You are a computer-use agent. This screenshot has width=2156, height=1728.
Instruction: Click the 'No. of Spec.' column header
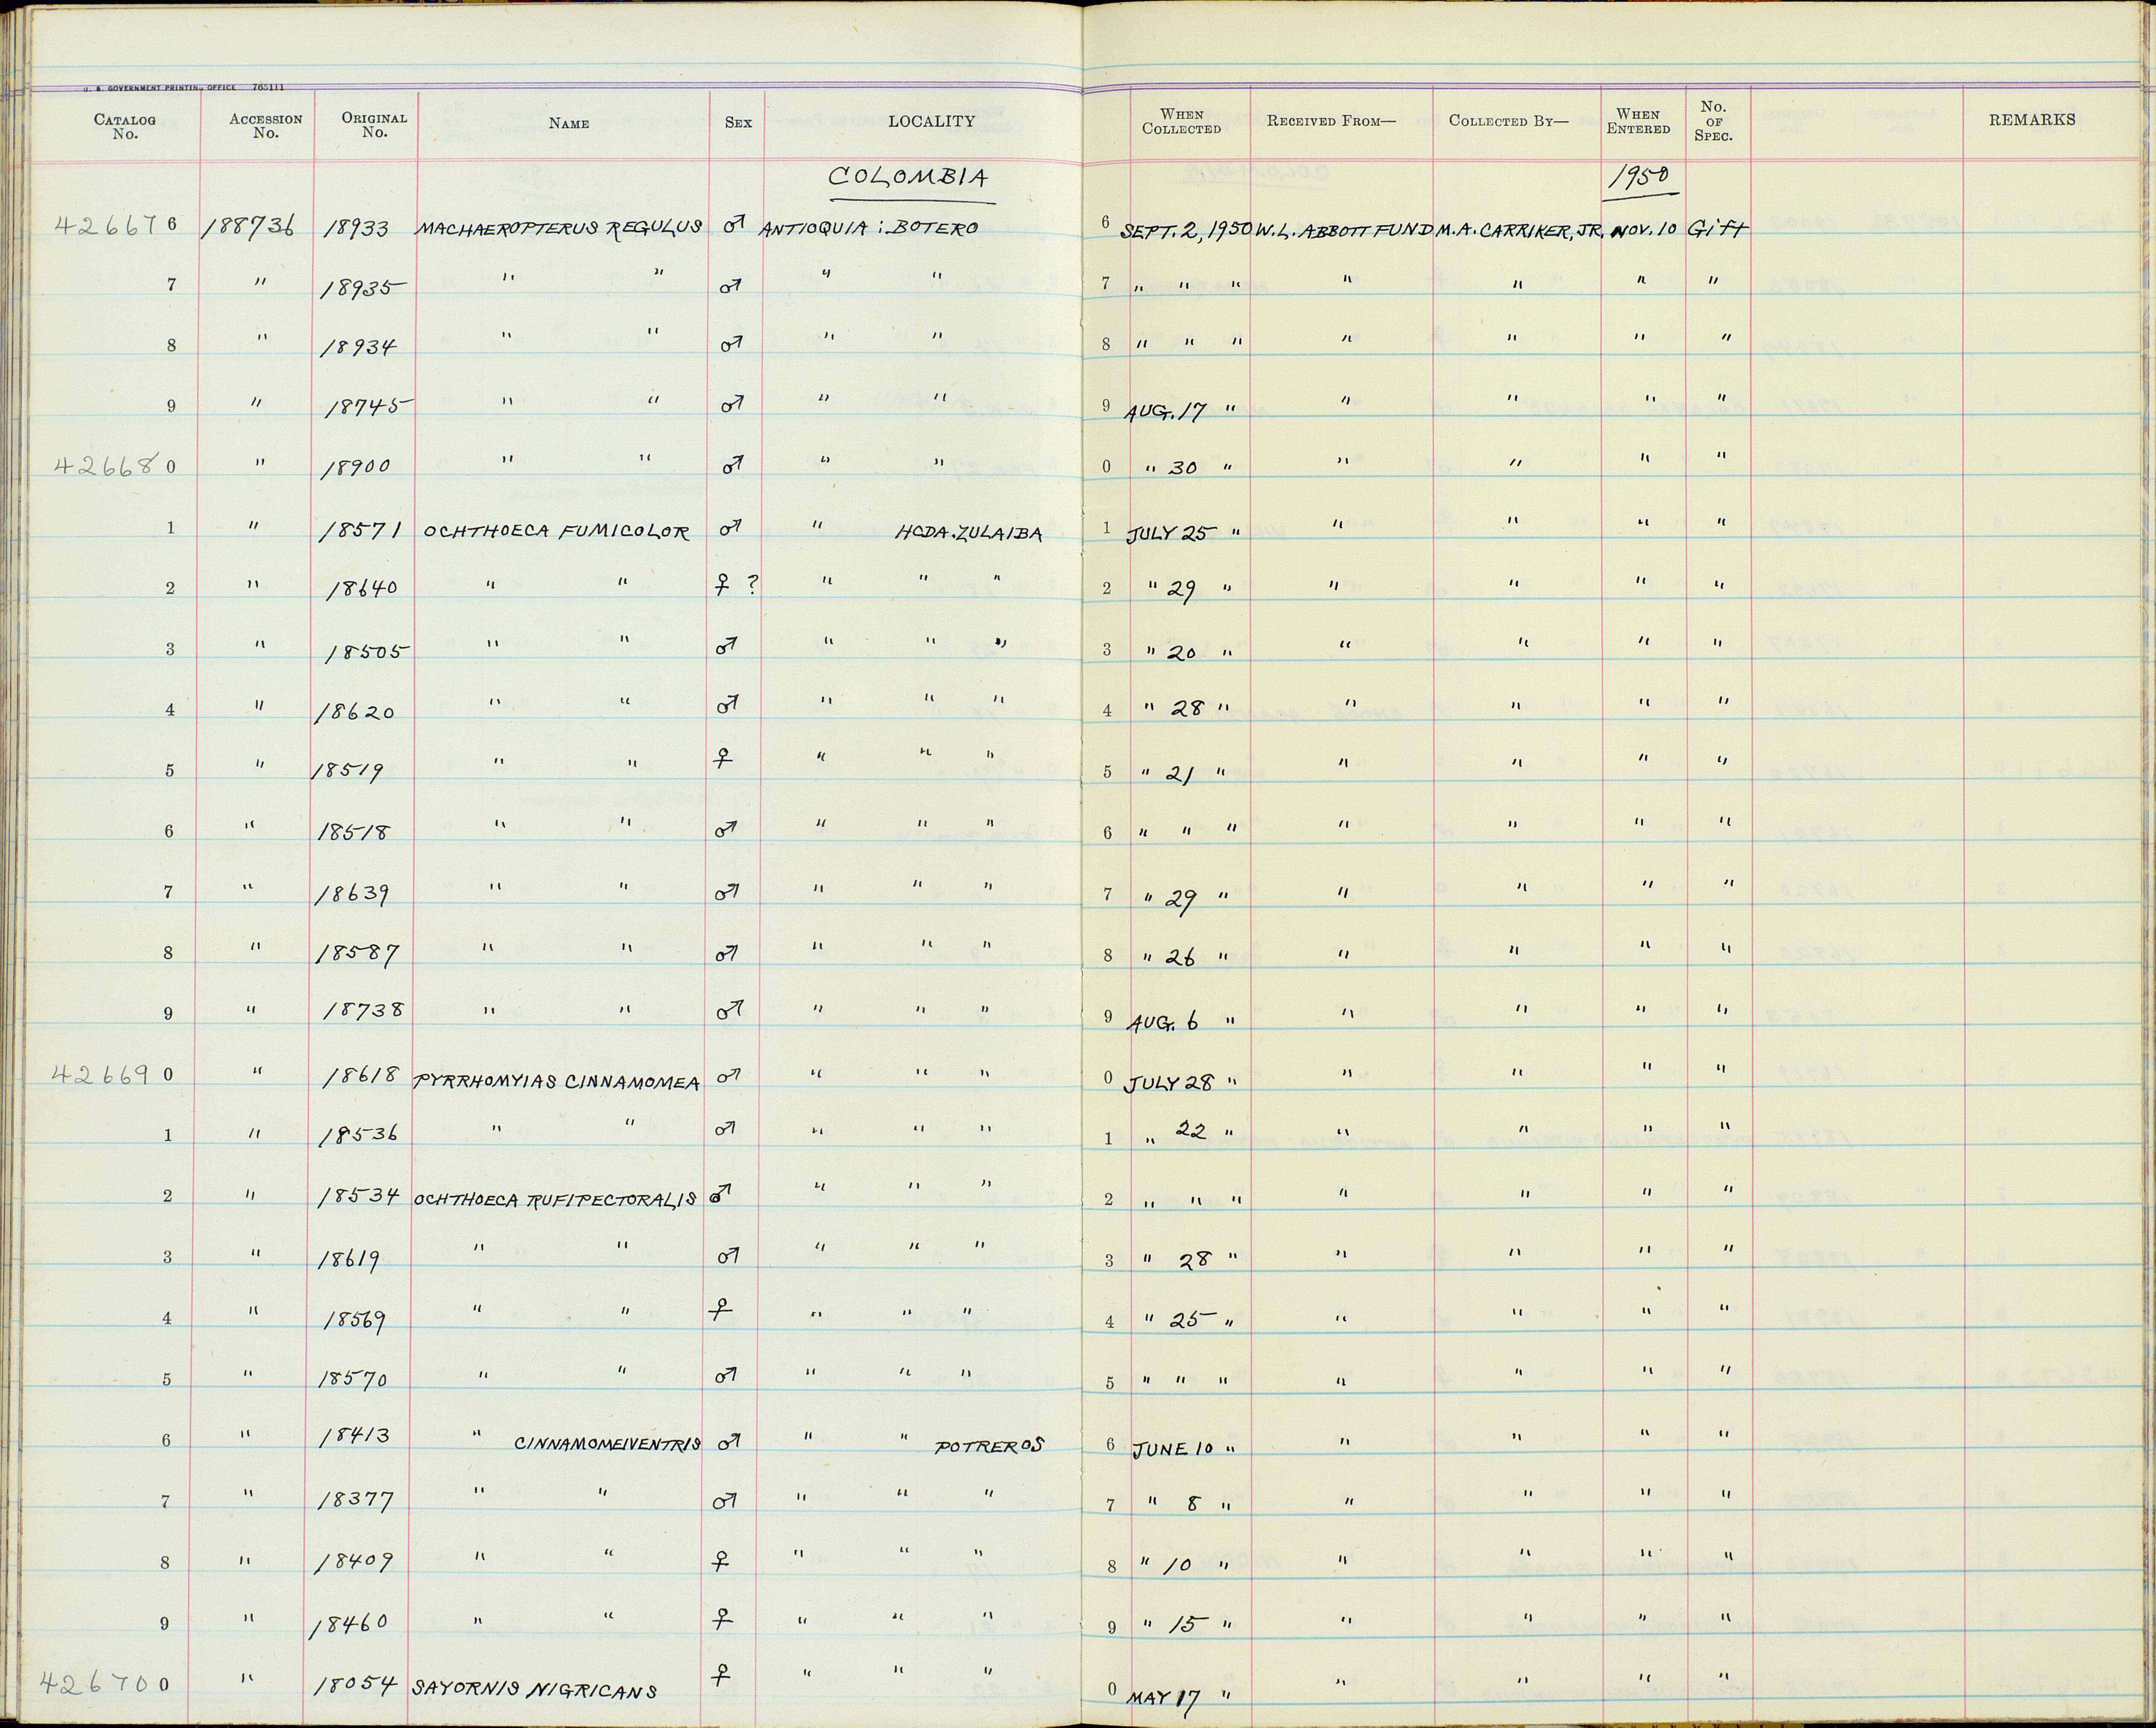click(1713, 120)
